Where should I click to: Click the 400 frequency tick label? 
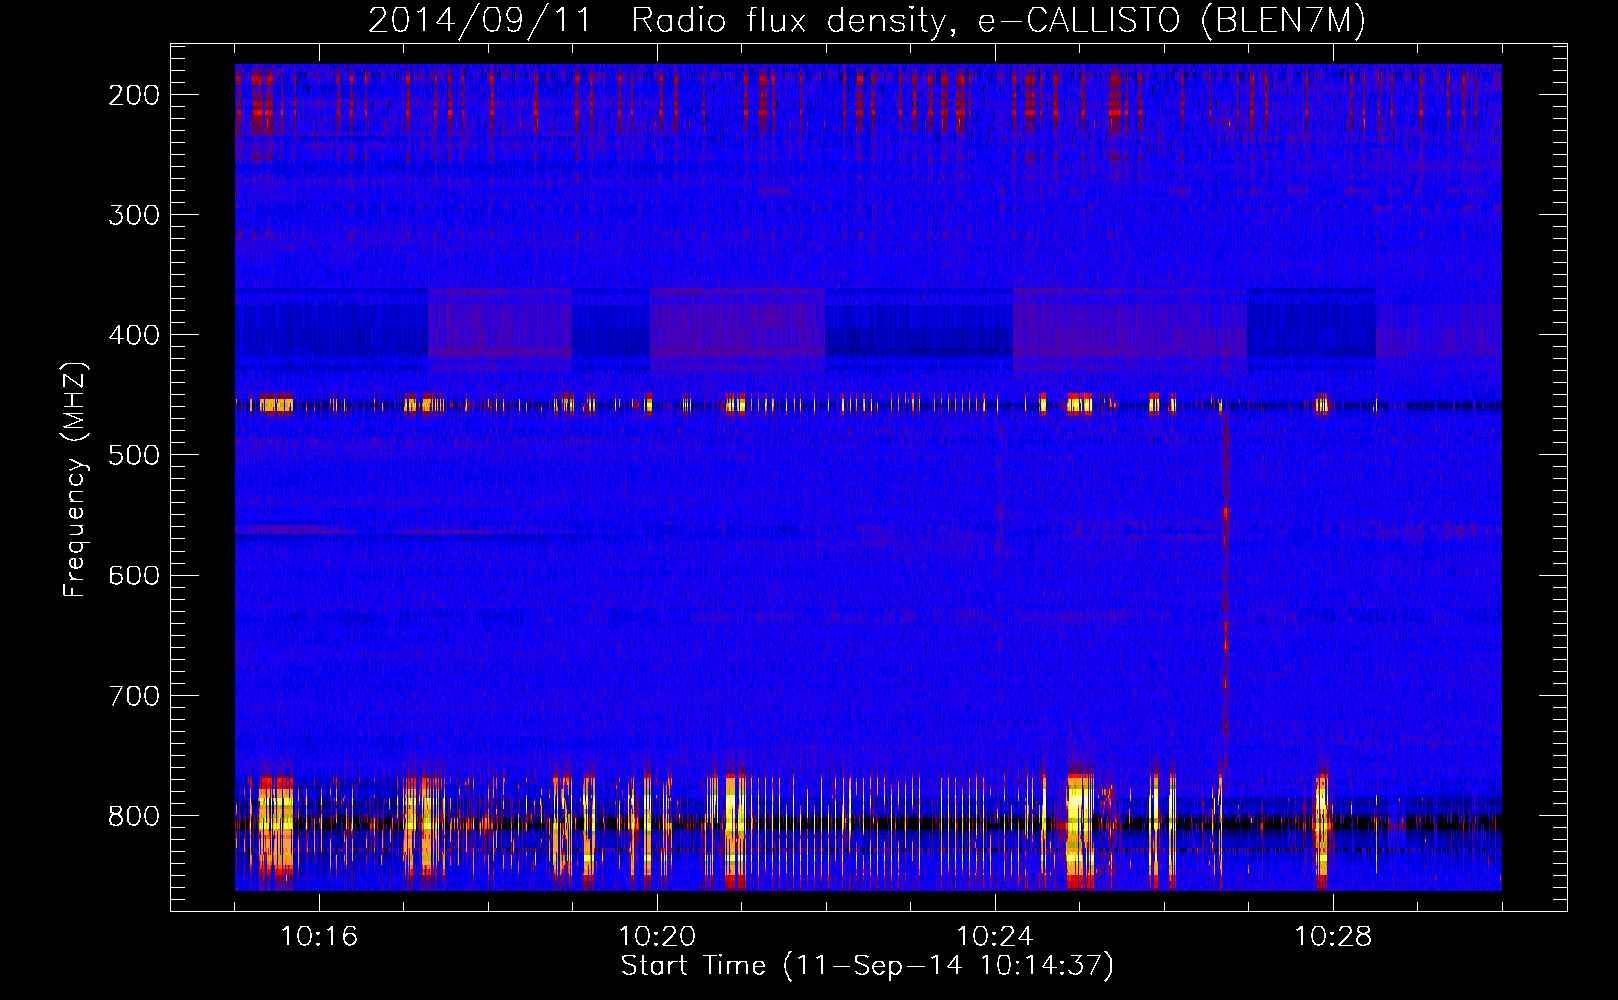[134, 335]
